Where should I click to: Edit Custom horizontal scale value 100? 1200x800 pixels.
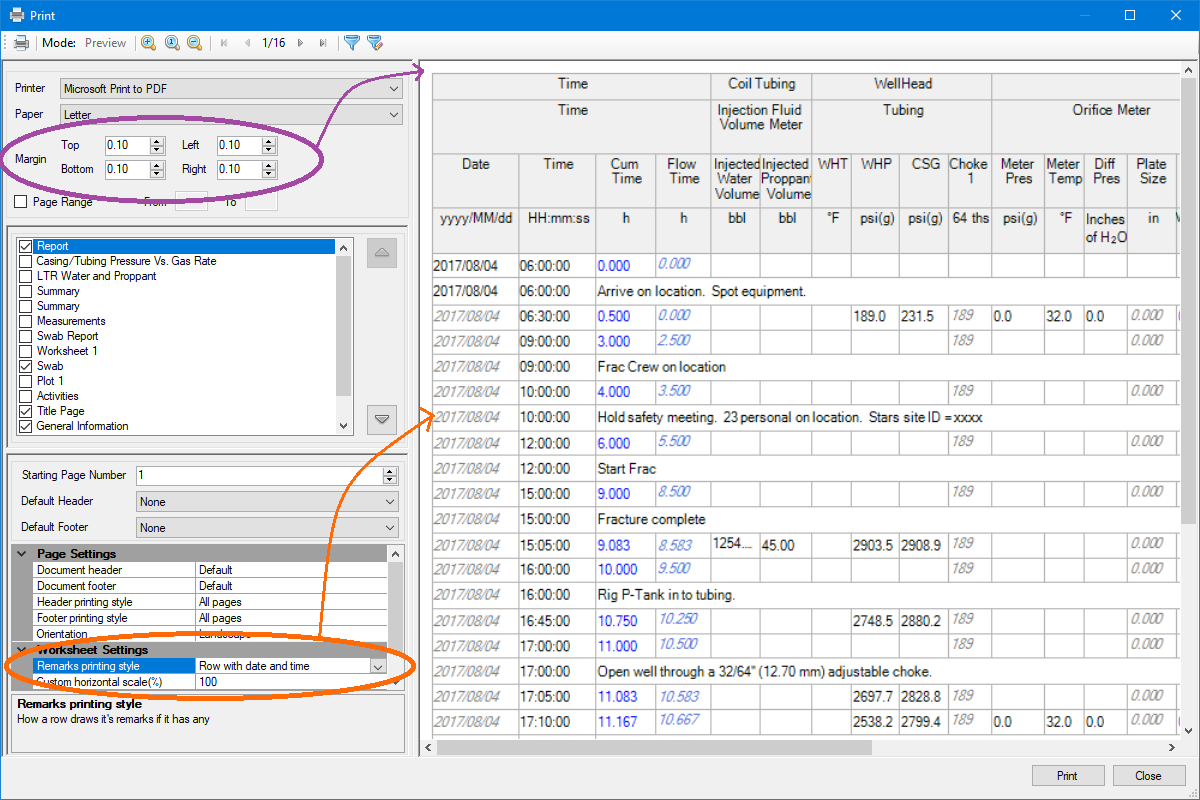[x=290, y=682]
